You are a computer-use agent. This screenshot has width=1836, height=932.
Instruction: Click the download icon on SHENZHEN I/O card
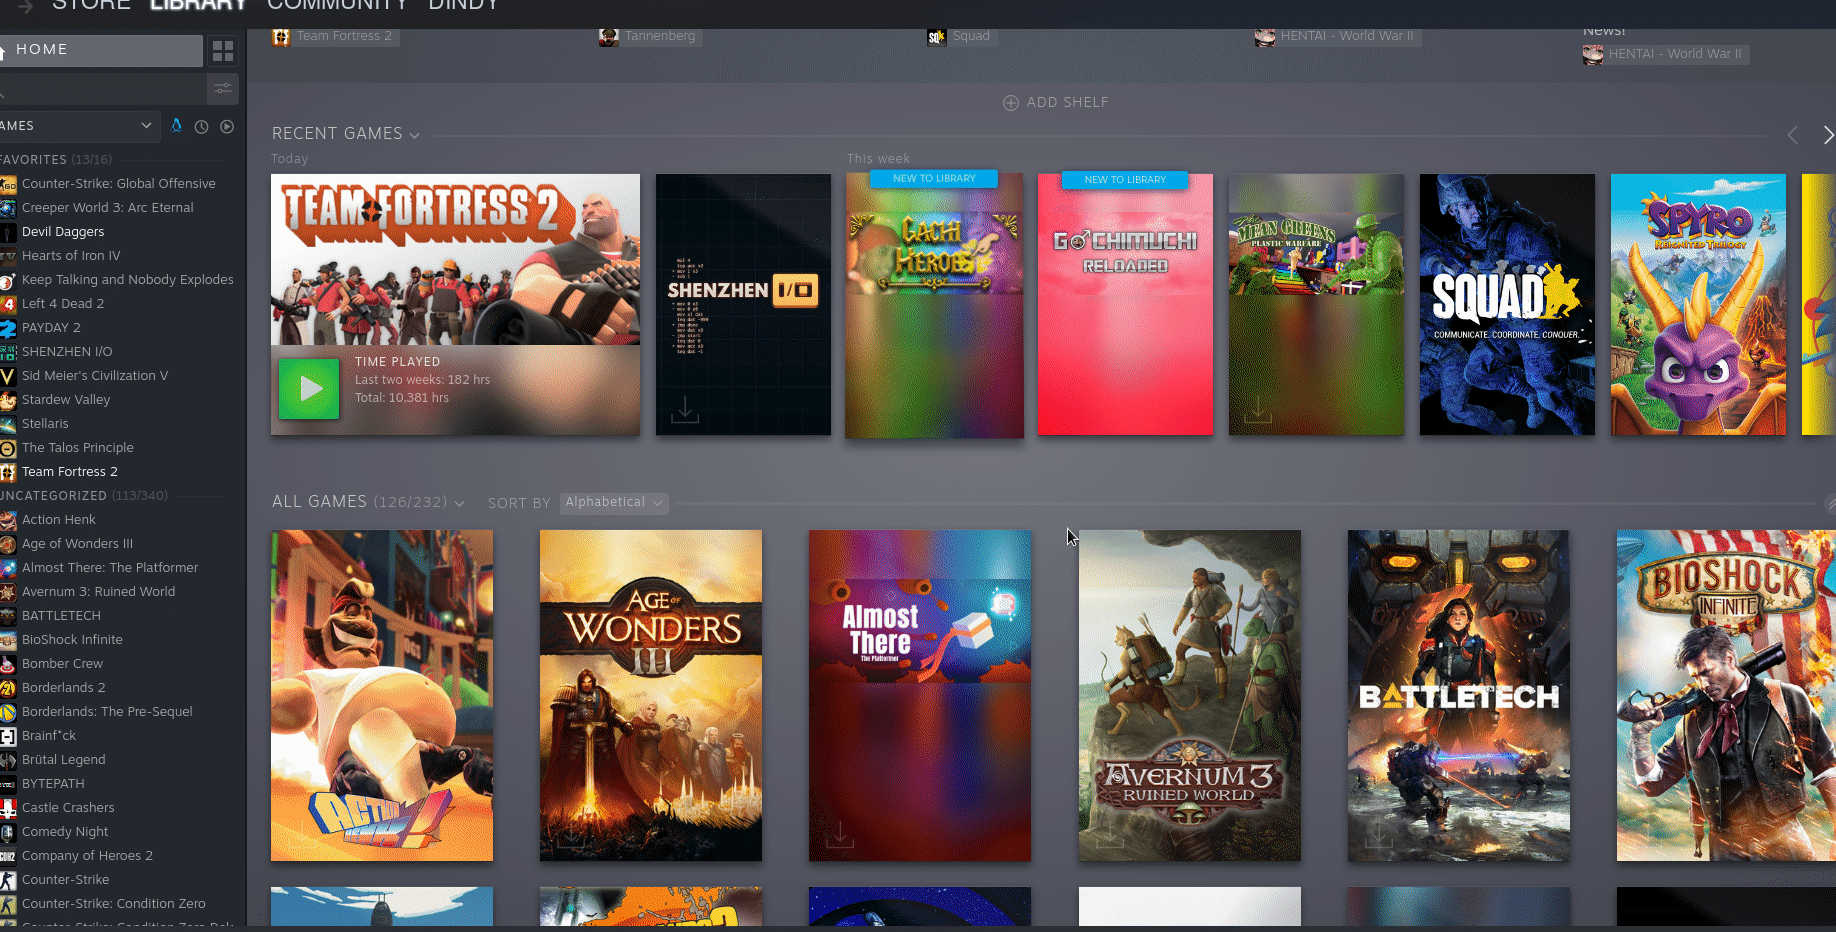[685, 409]
